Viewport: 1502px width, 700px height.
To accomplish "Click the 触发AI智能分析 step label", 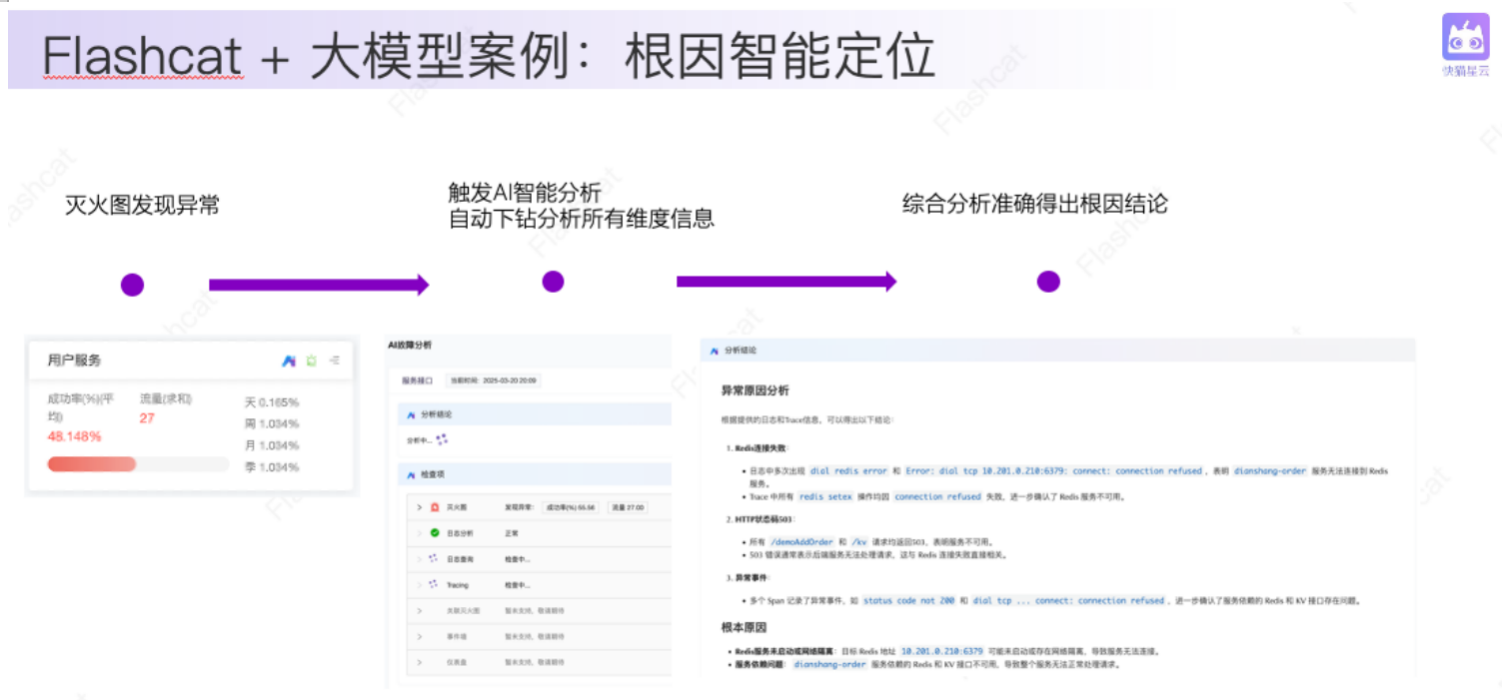I will point(525,192).
